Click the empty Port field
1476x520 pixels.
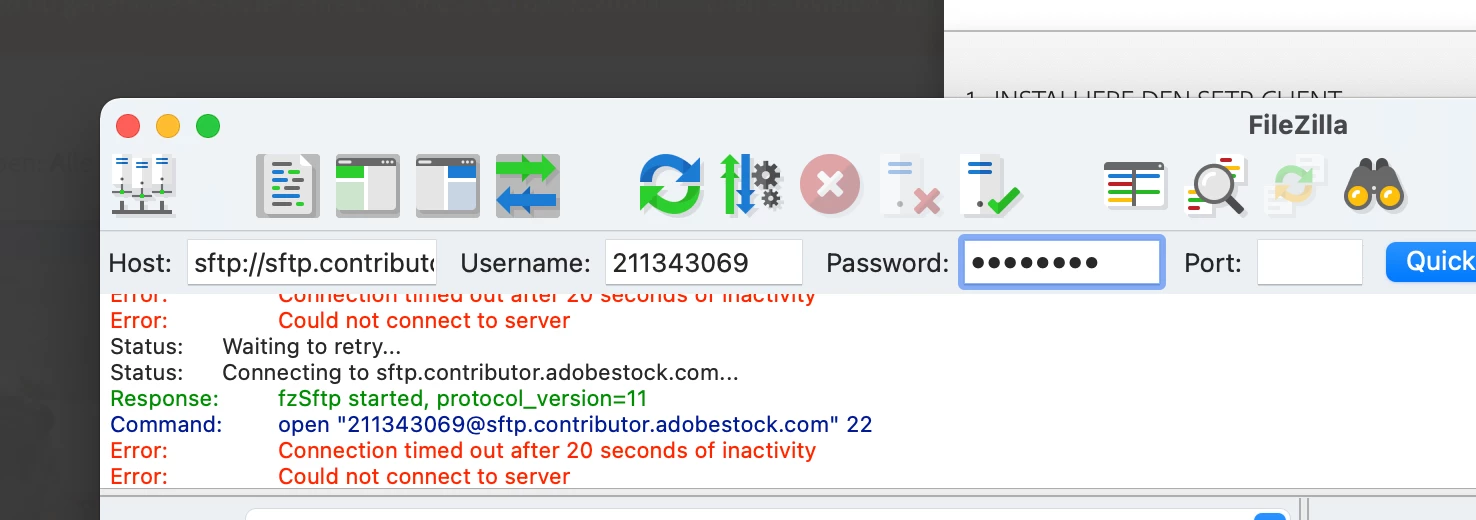(1310, 263)
